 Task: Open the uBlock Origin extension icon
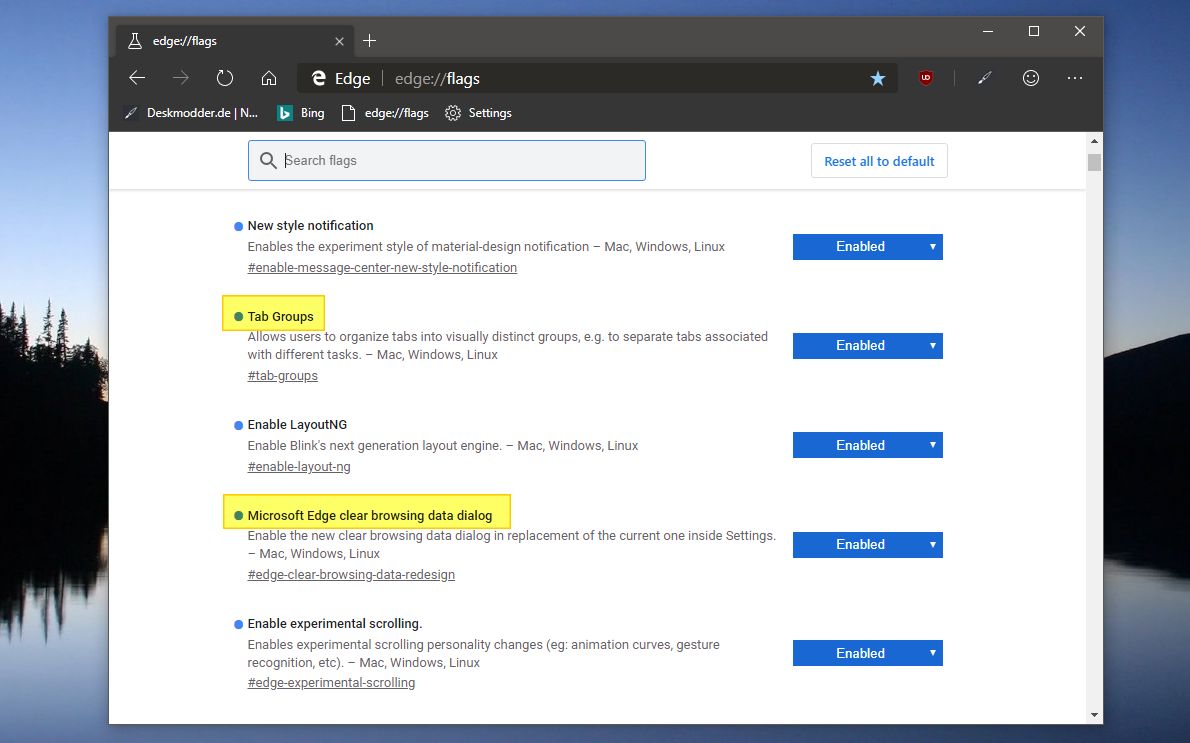[x=926, y=77]
